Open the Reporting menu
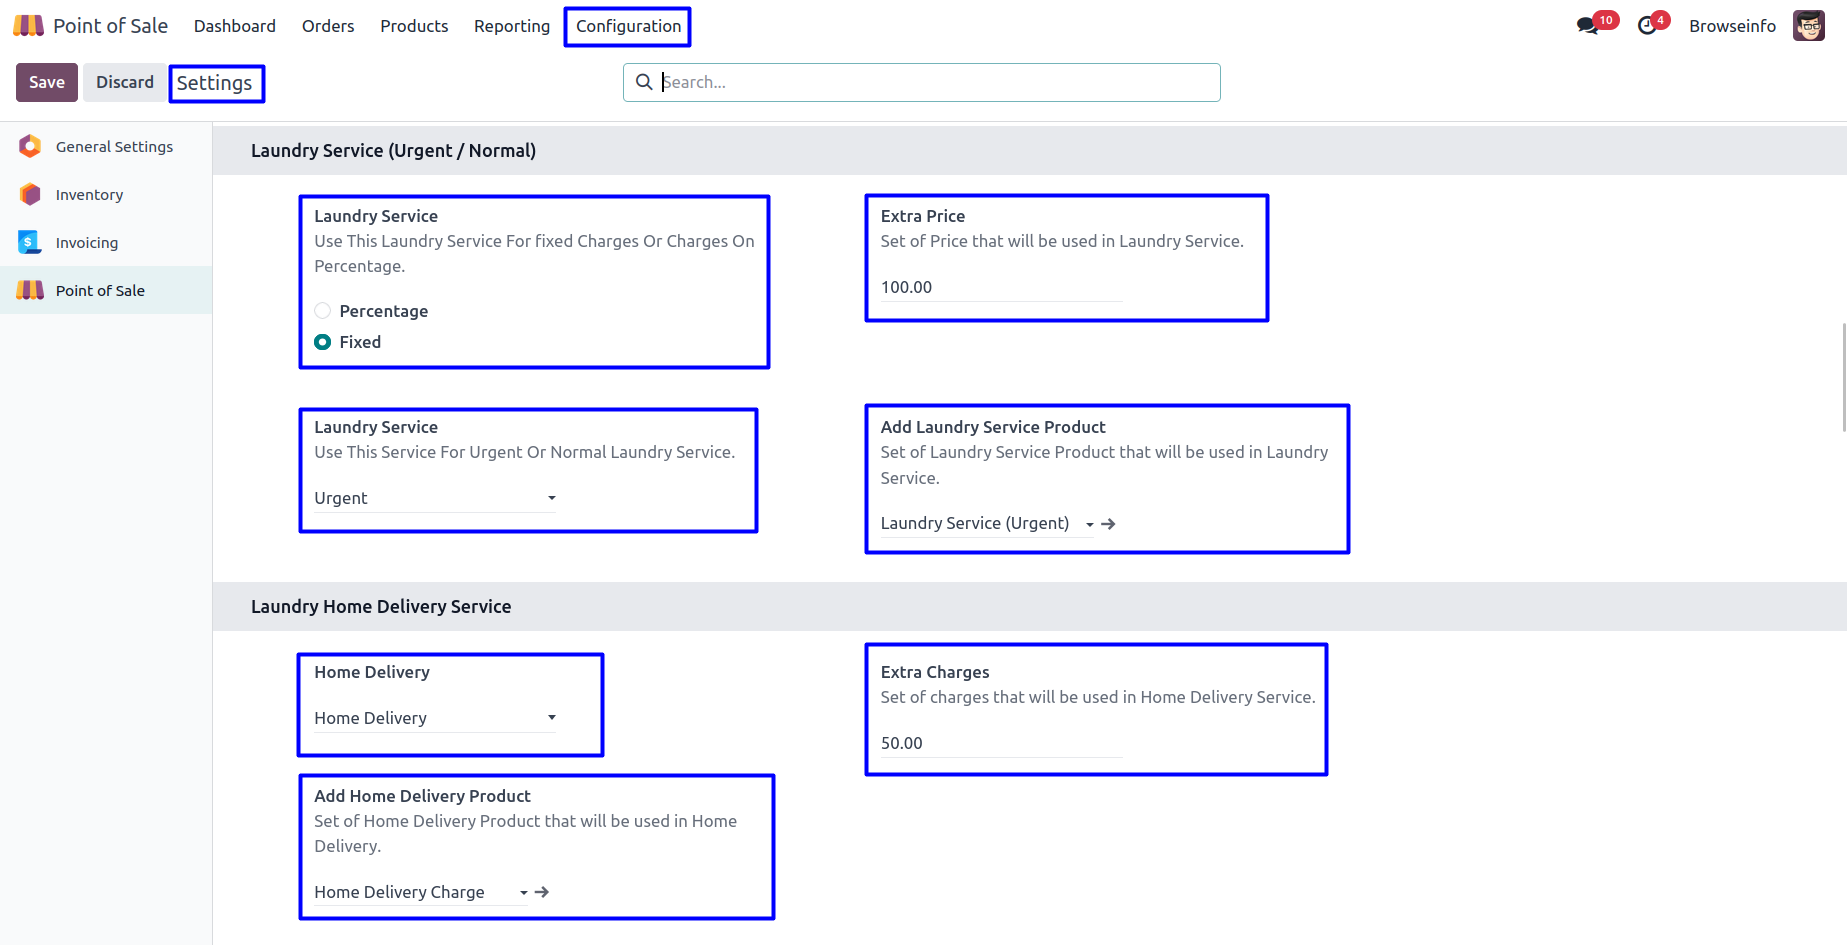This screenshot has width=1847, height=945. coord(511,26)
